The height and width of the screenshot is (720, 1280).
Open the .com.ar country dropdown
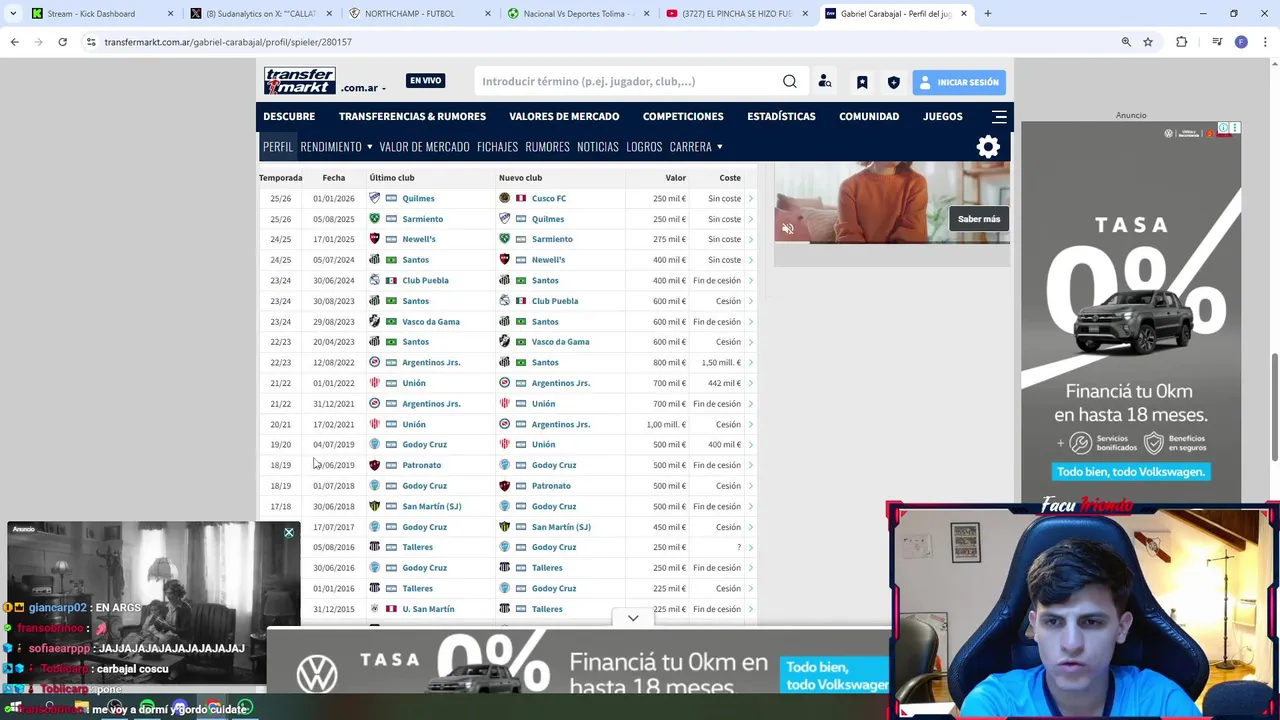tap(363, 88)
